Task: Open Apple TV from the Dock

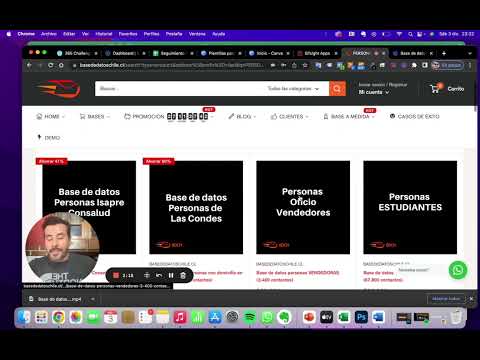Action: (x=326, y=317)
